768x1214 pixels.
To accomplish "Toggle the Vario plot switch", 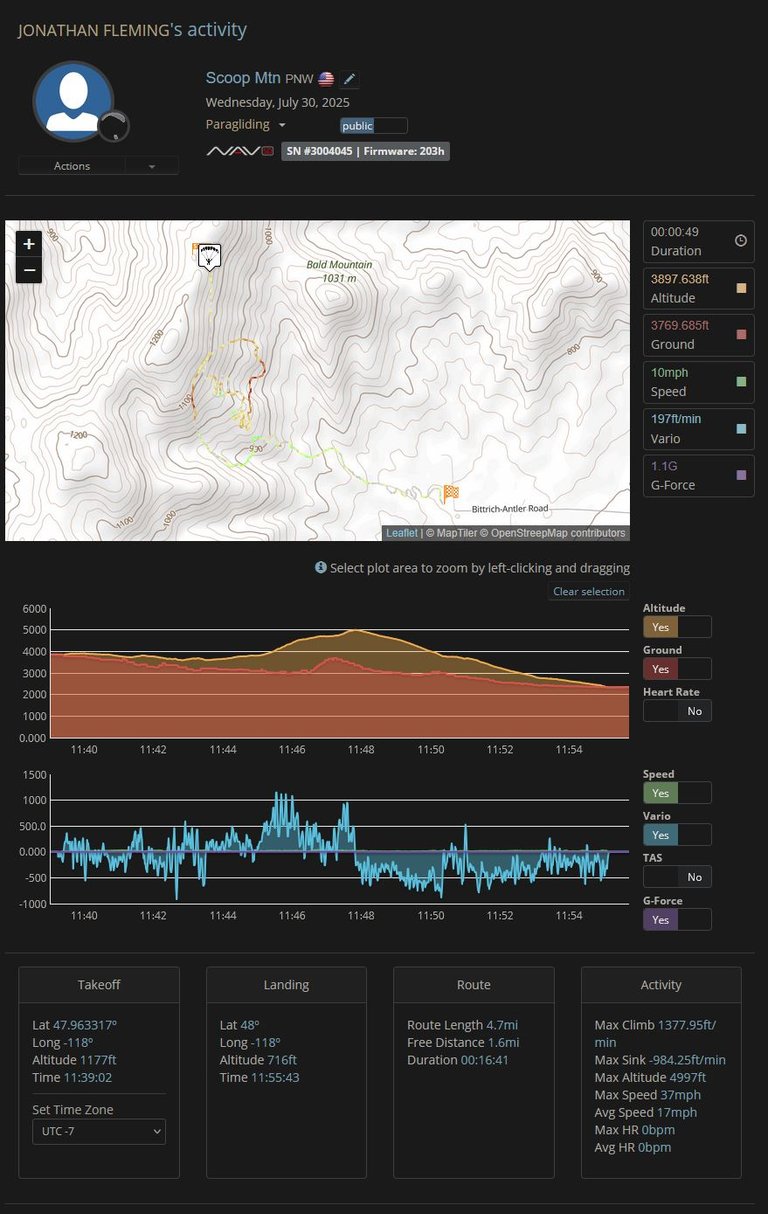I will (677, 835).
